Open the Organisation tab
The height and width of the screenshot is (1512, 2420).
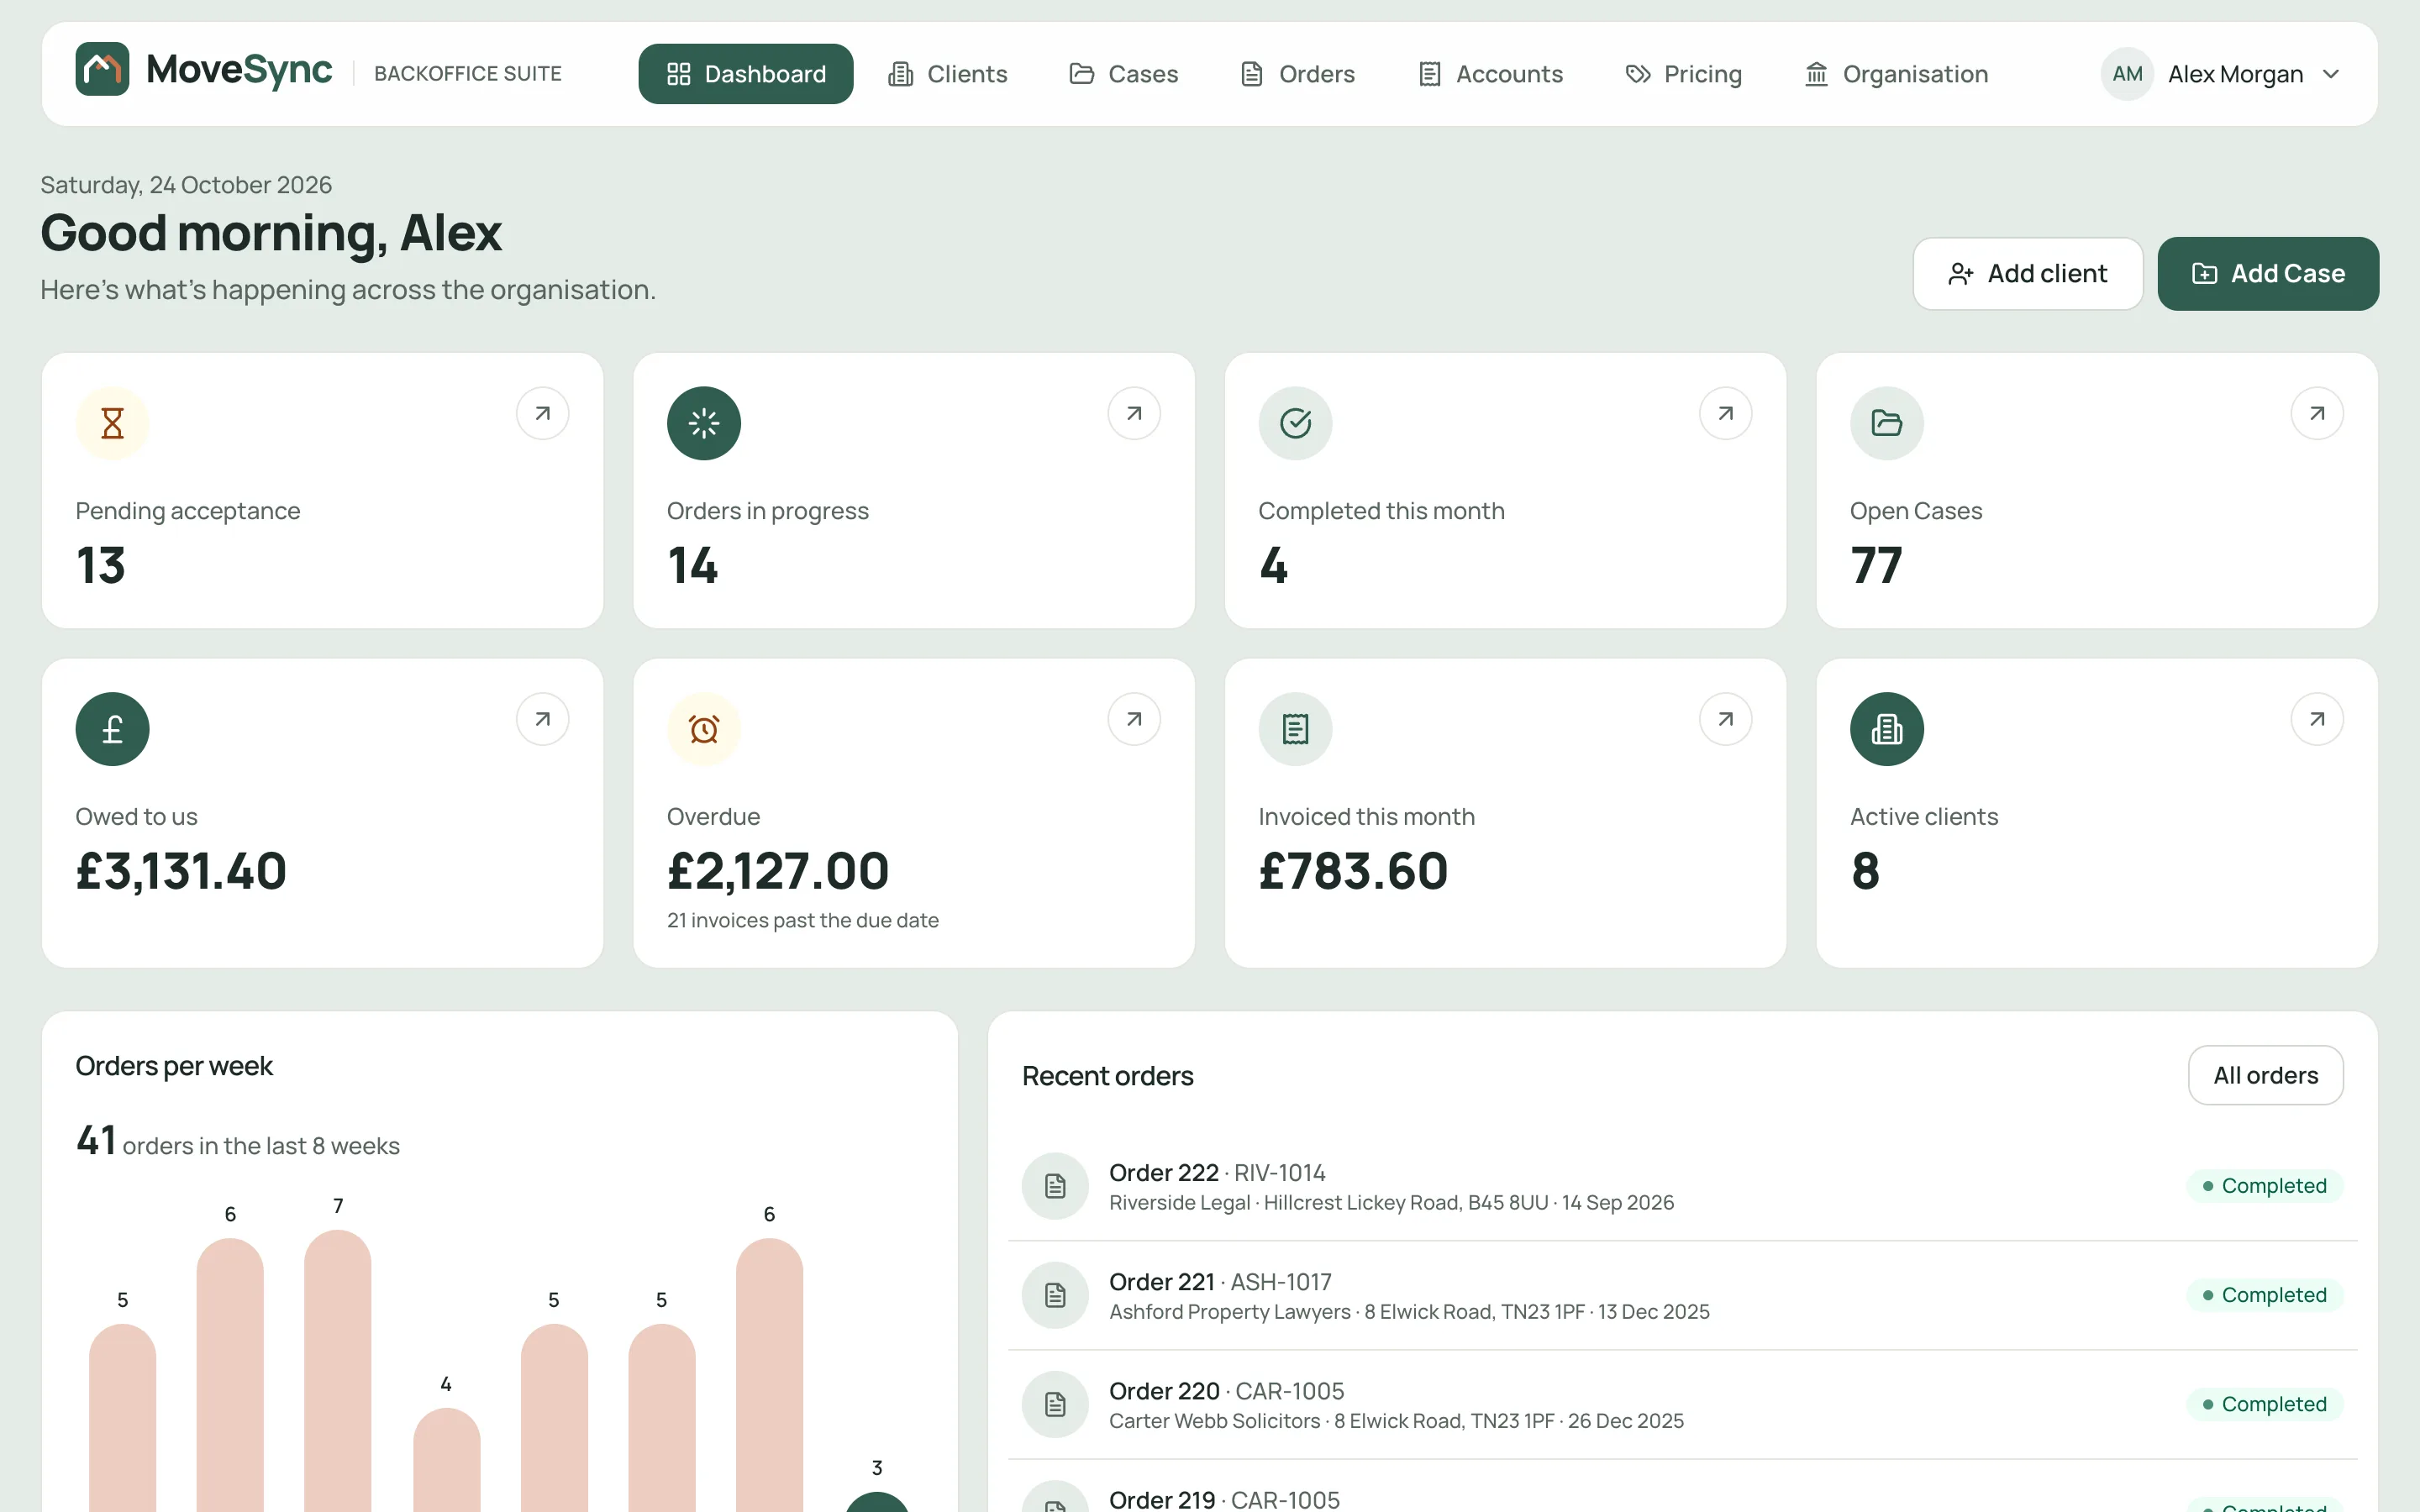[1896, 74]
